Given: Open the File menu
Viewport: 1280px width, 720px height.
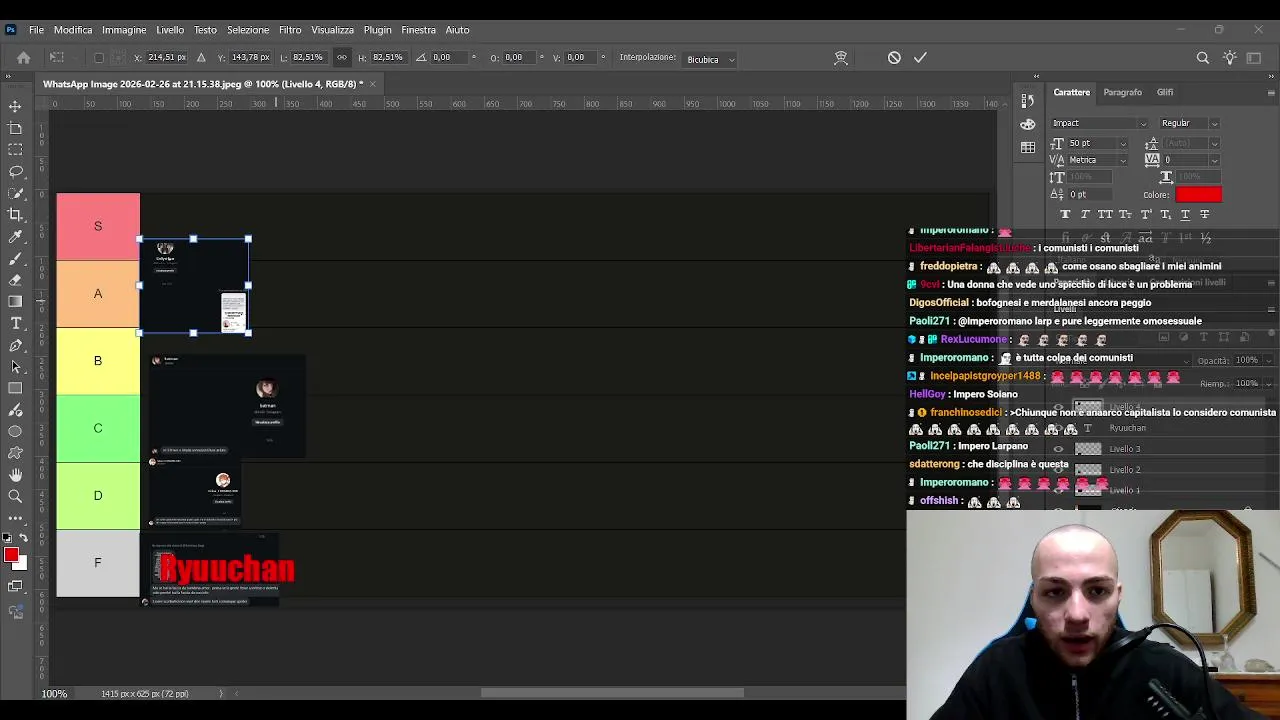Looking at the screenshot, I should [x=36, y=30].
